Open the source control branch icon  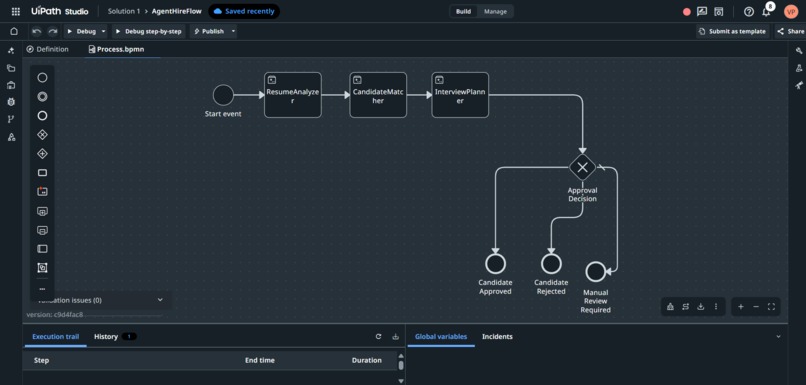pos(11,119)
